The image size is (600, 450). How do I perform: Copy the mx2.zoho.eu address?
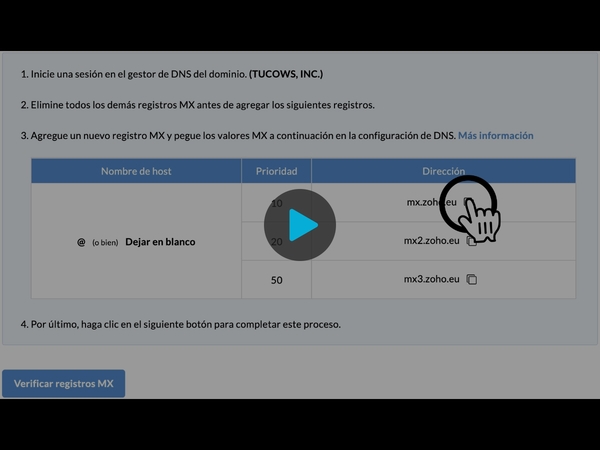[471, 241]
